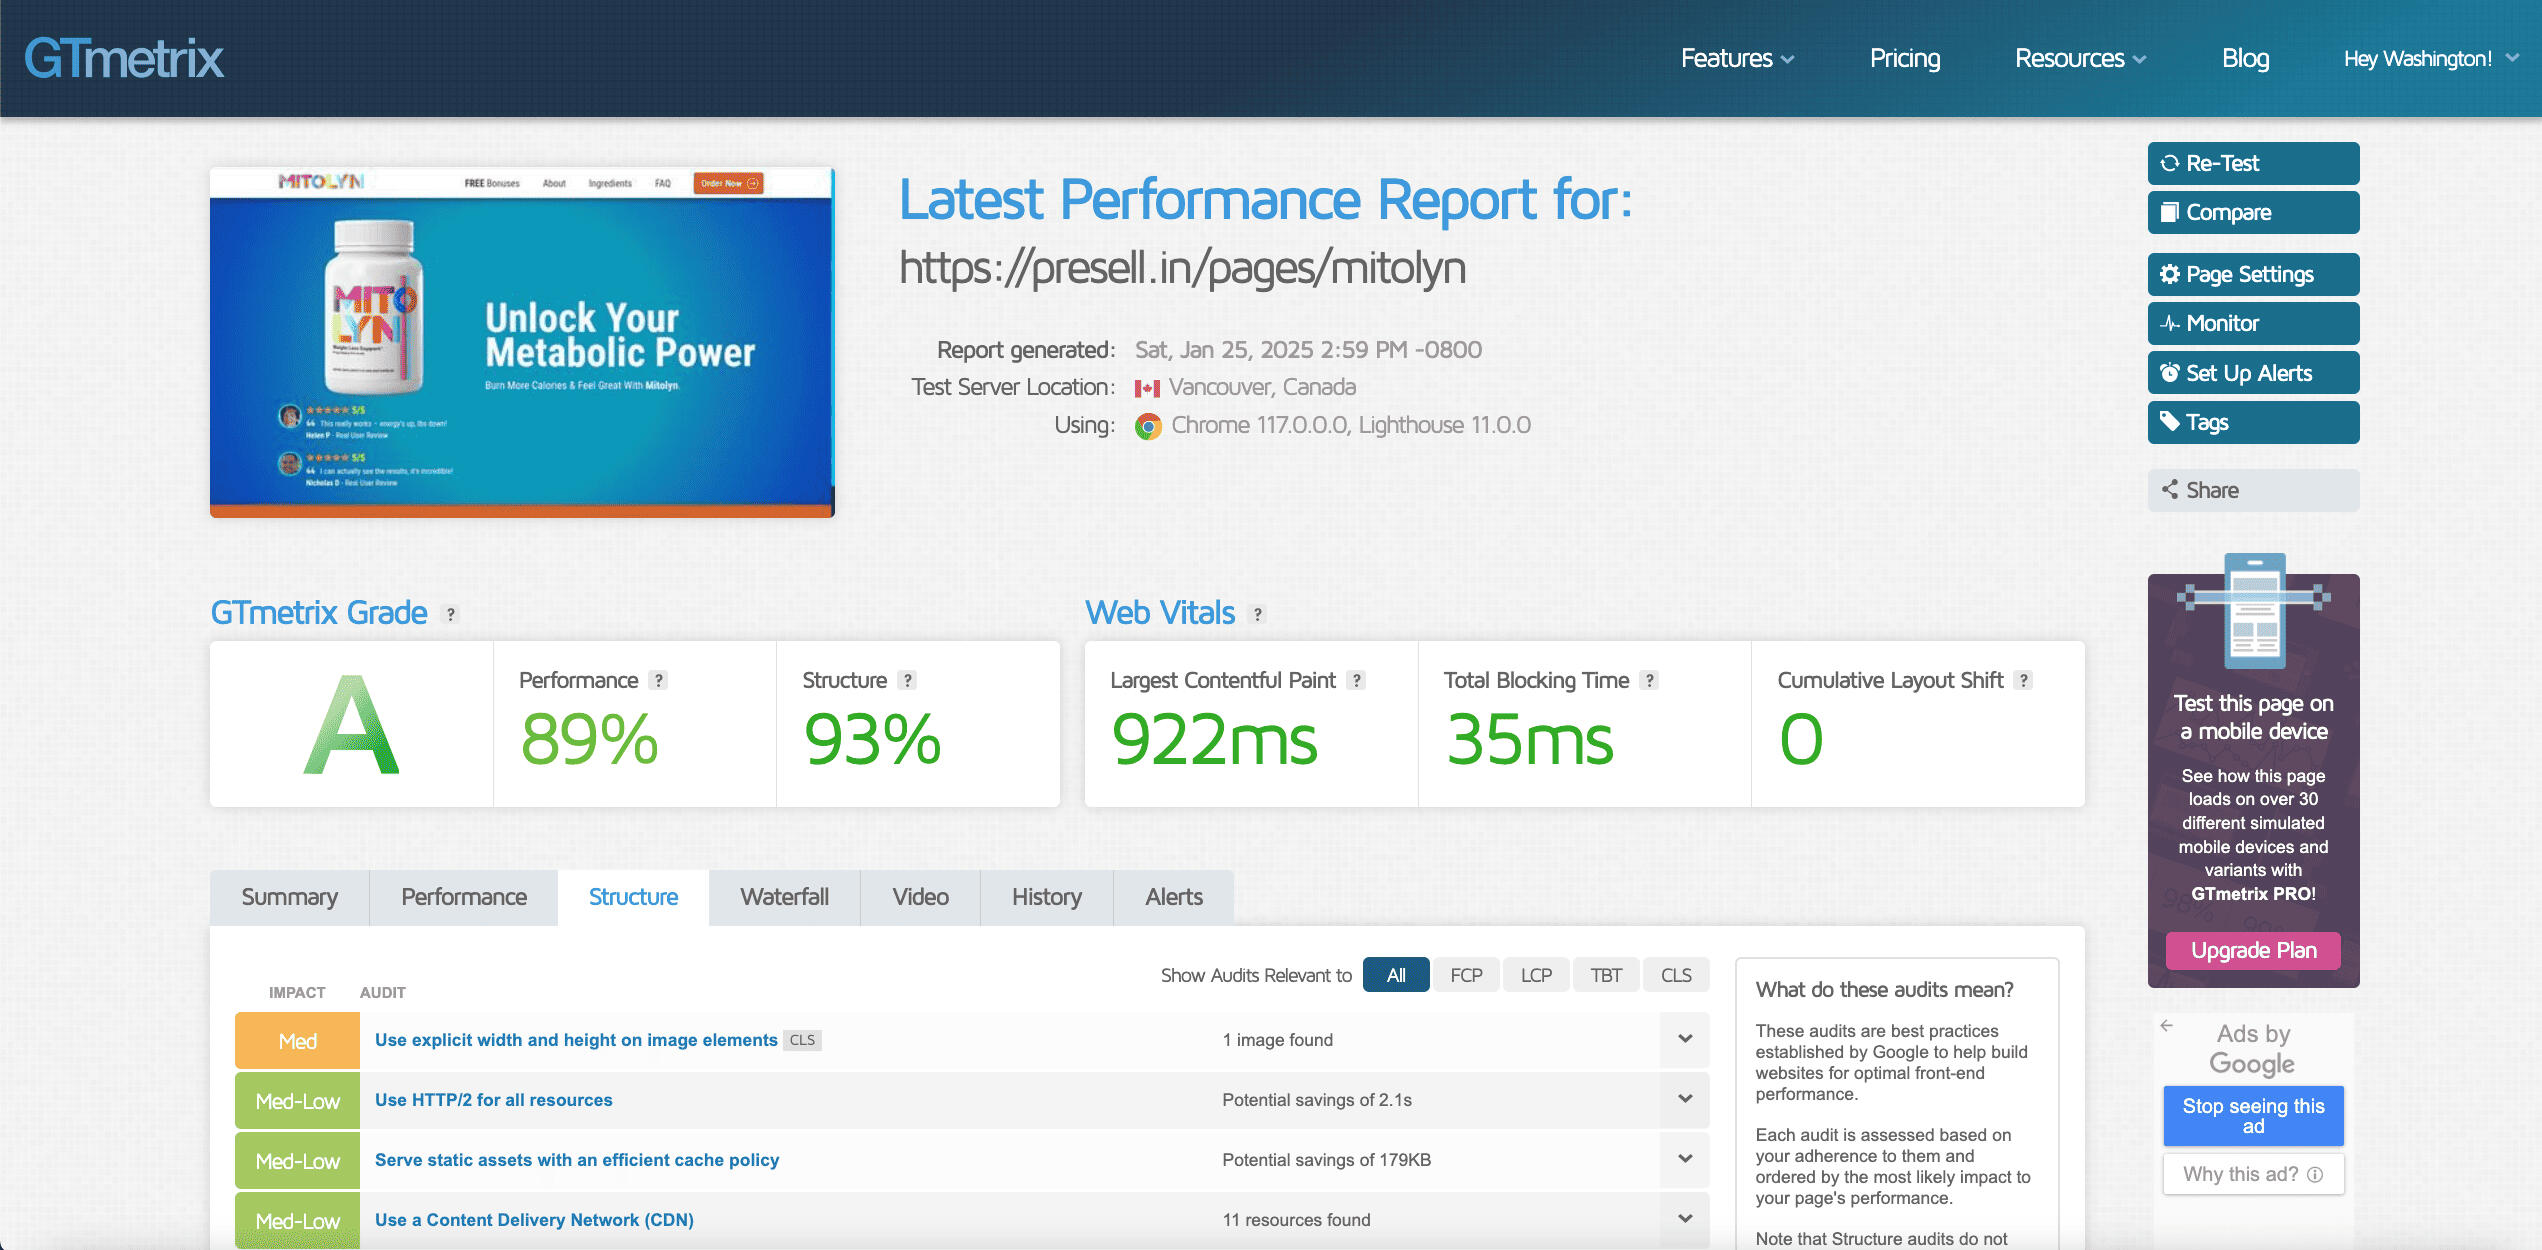2542x1250 pixels.
Task: Click the Monitor pulse icon
Action: pyautogui.click(x=2169, y=323)
